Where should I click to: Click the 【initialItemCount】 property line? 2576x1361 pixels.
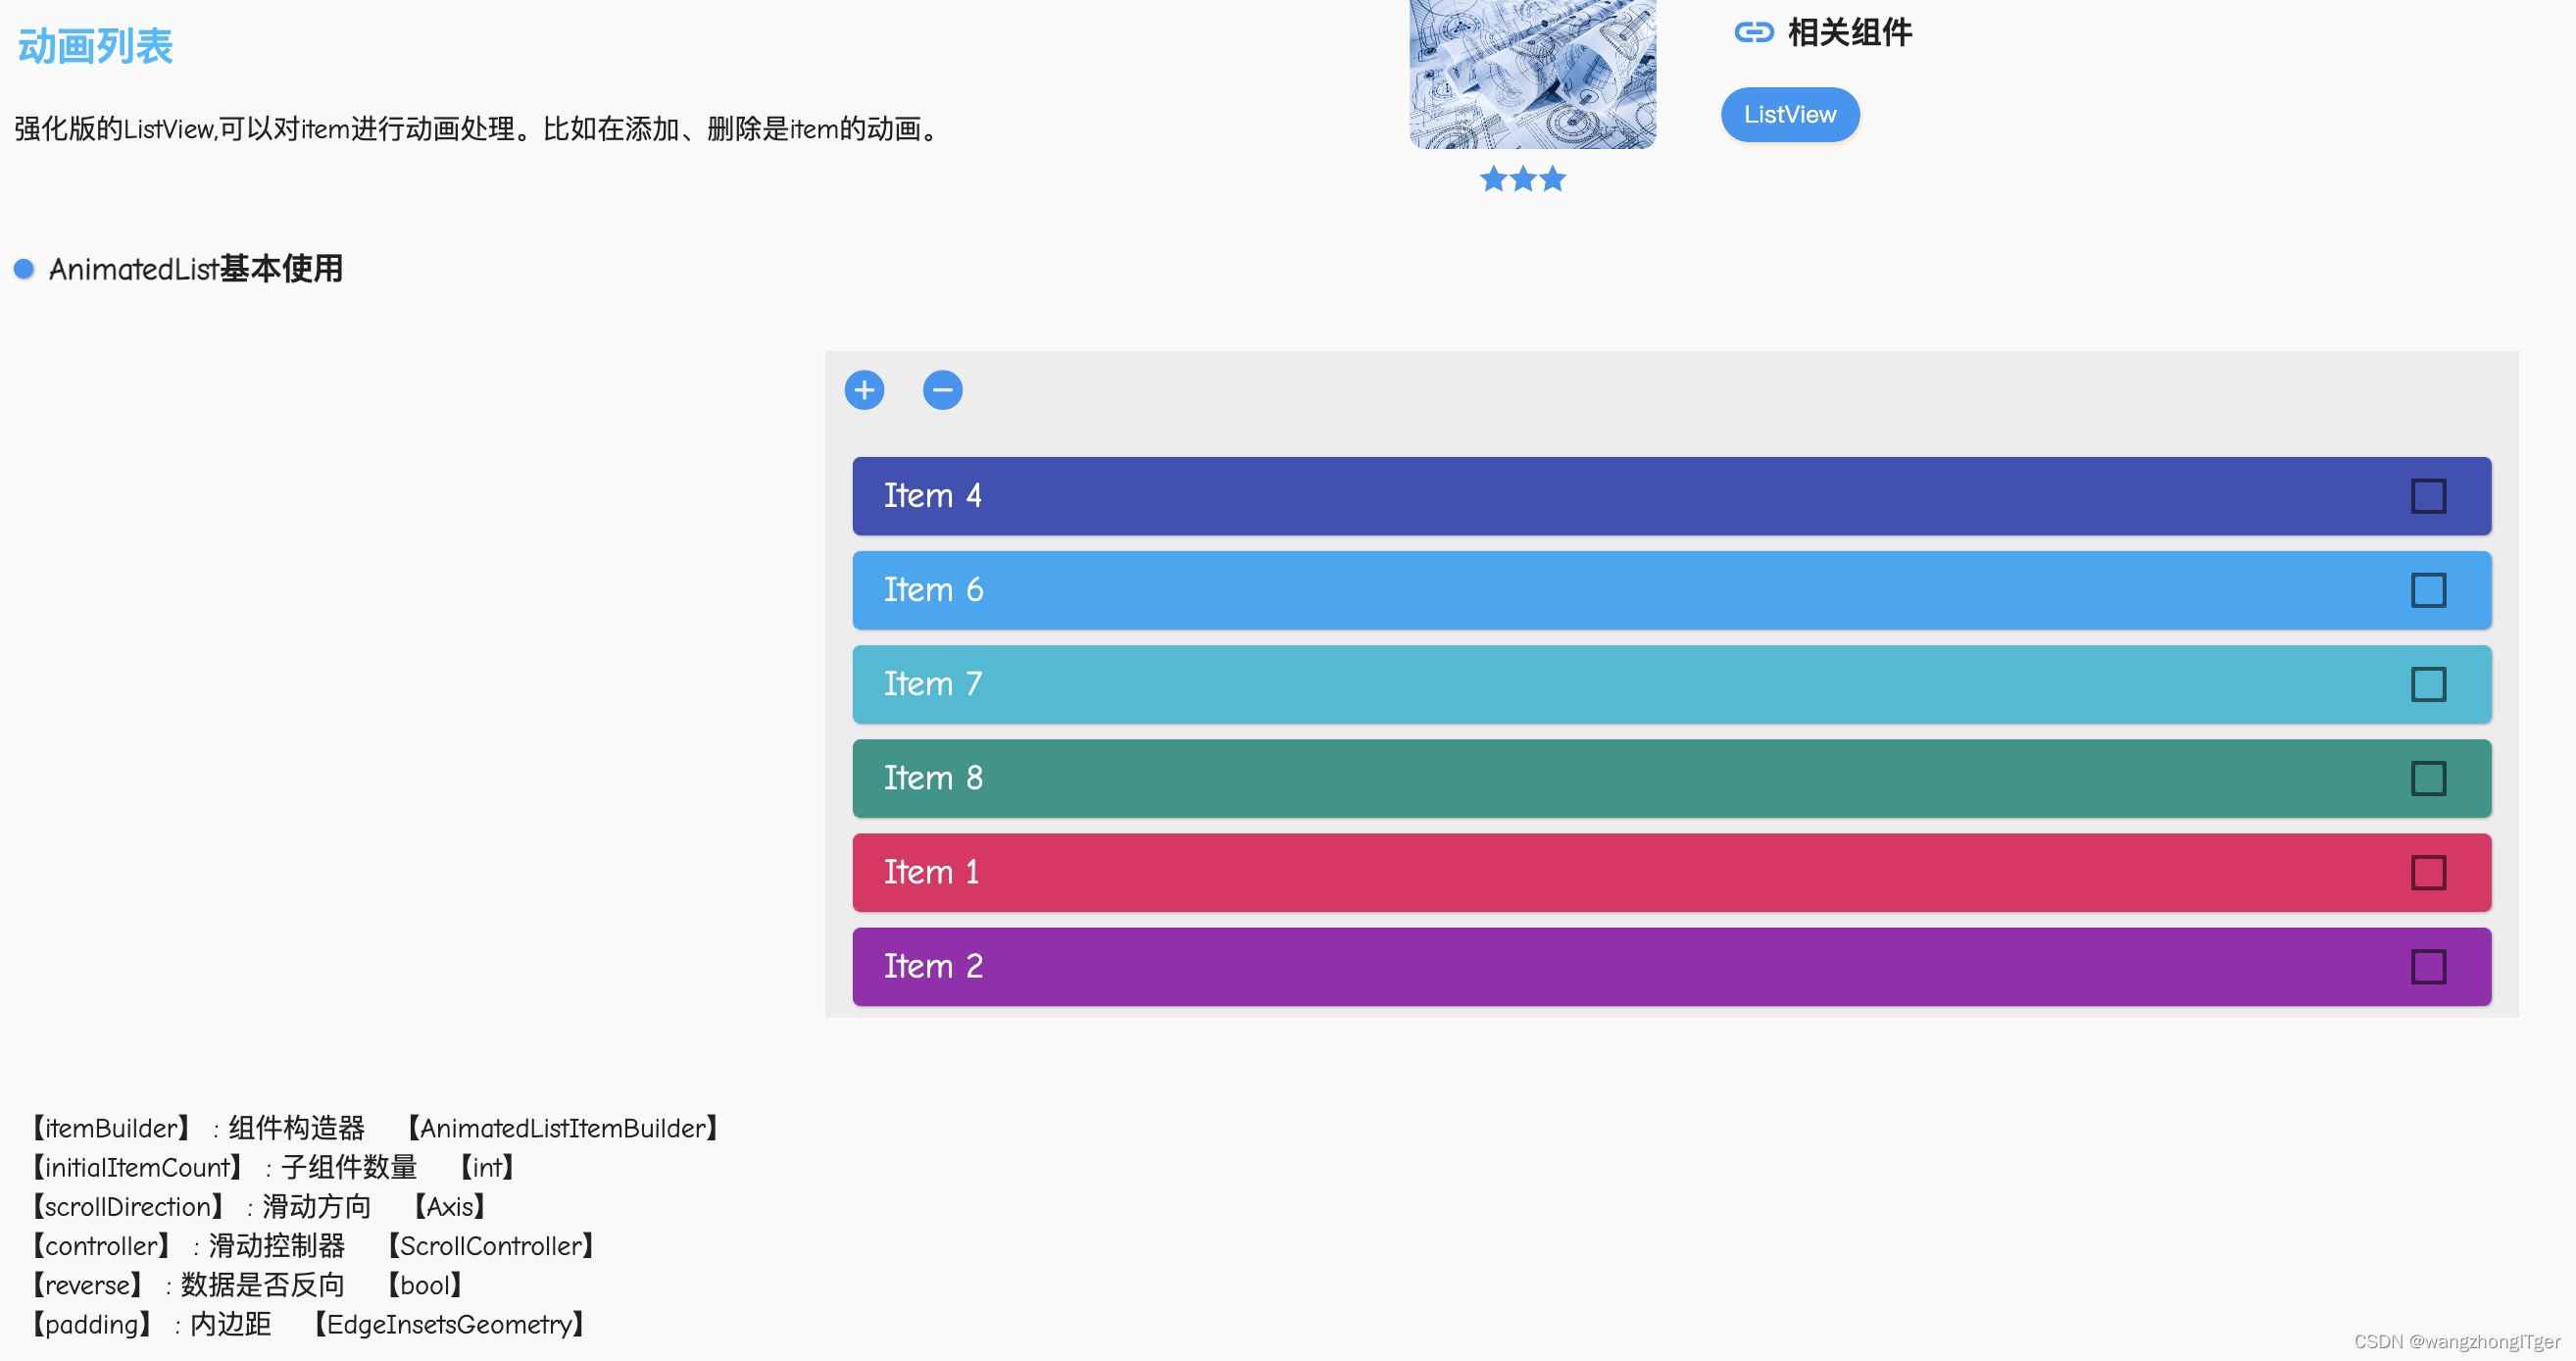(x=272, y=1167)
